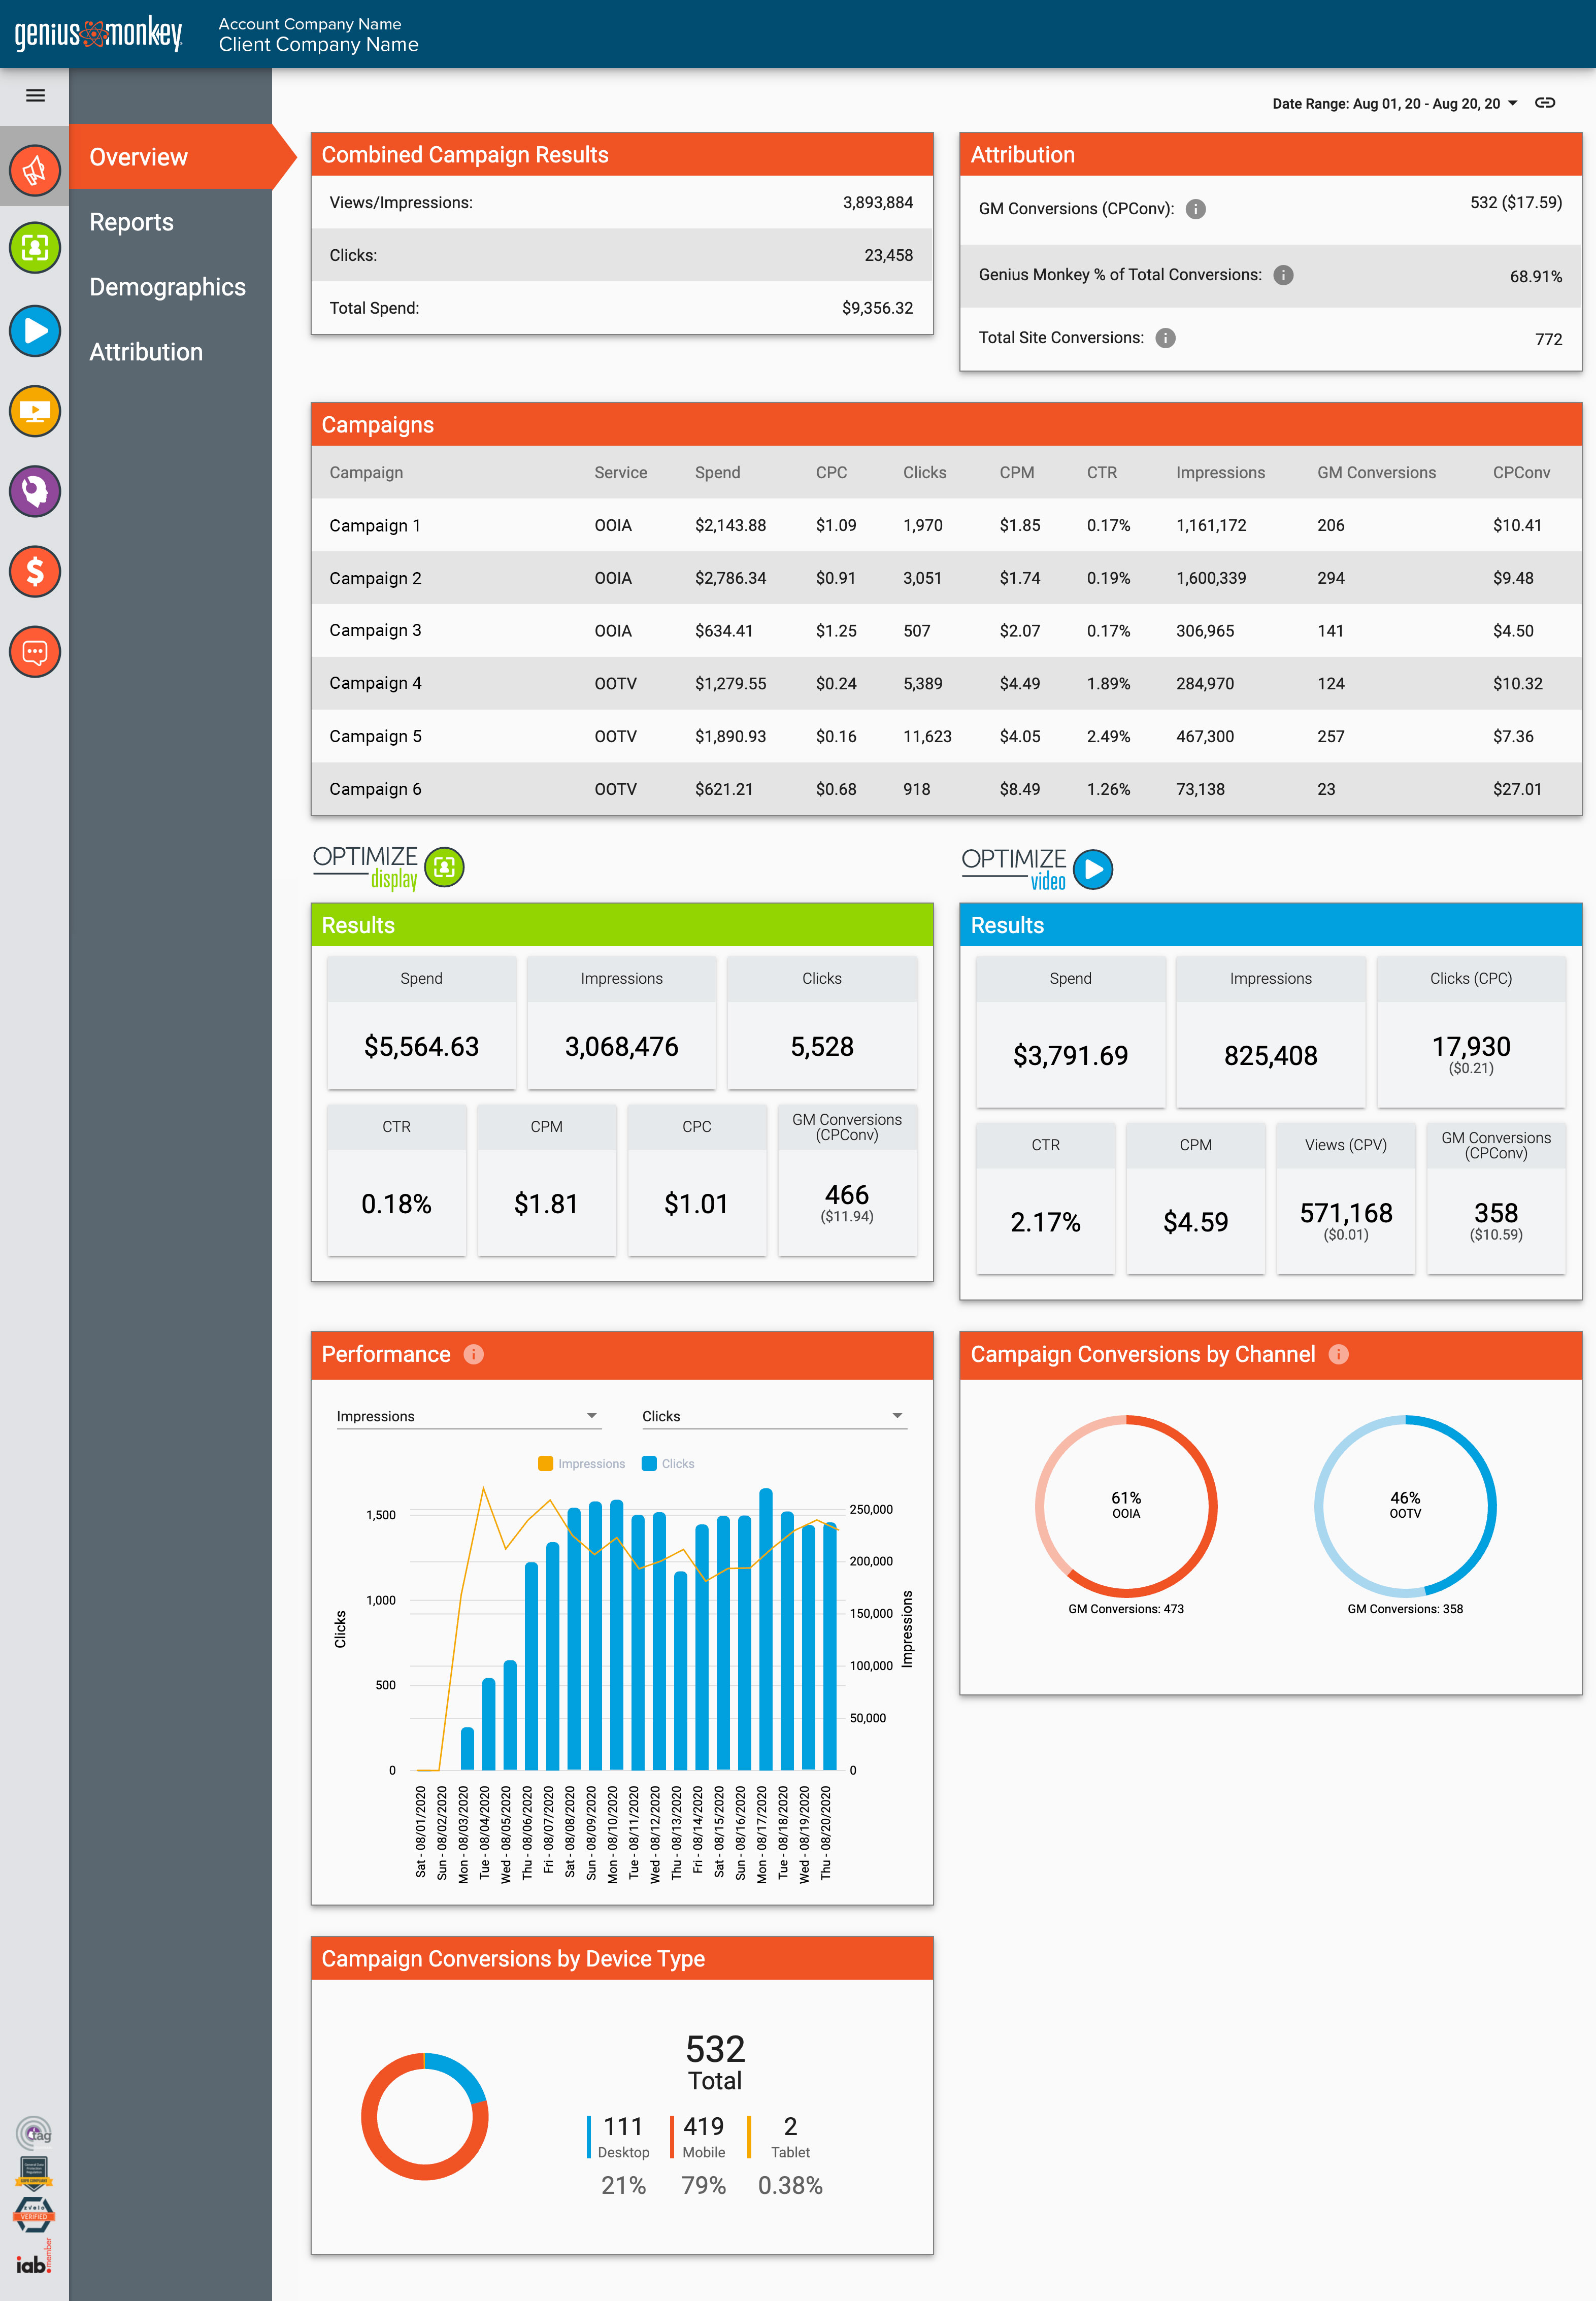Open the orange chat bubble sidebar icon

click(x=35, y=652)
